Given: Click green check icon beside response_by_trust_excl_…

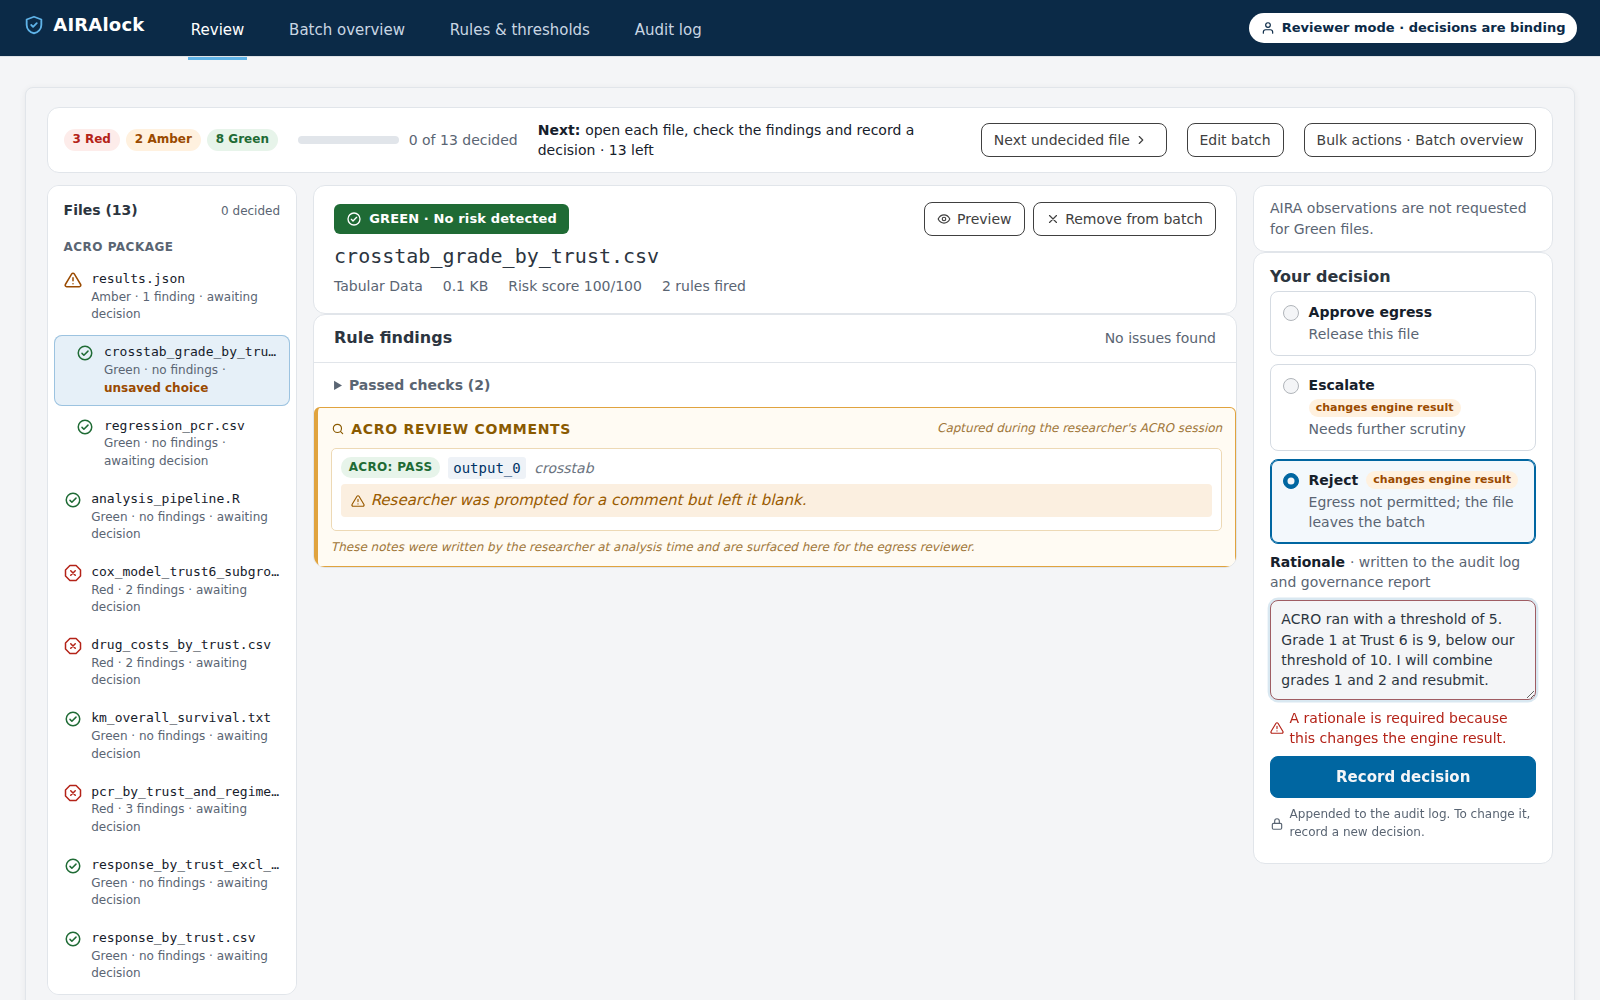Looking at the screenshot, I should click(x=73, y=866).
